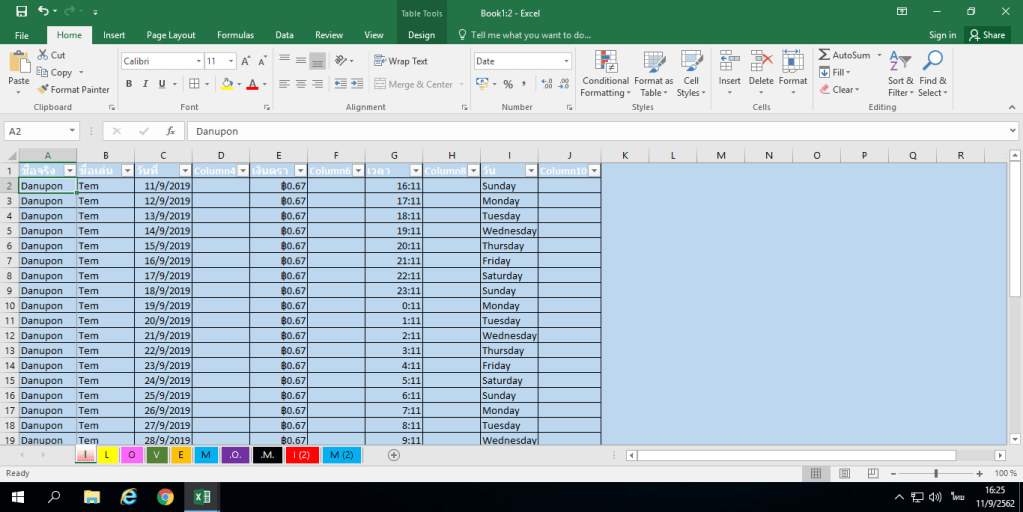Click the AutoSum sigma icon

click(x=824, y=55)
